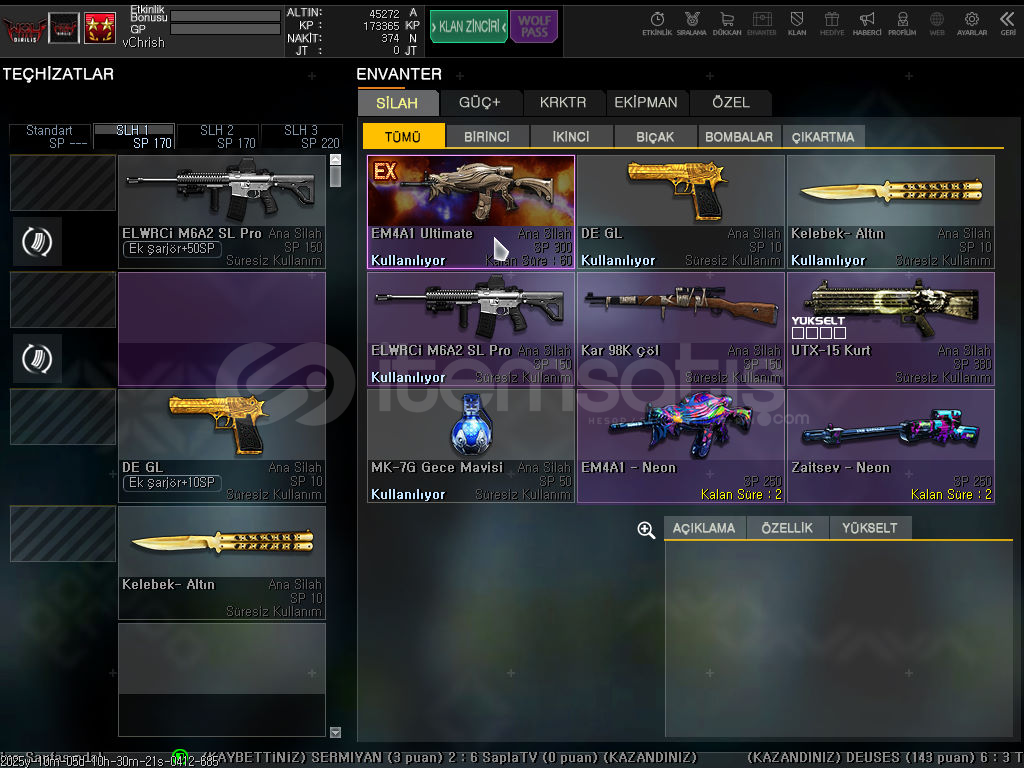Select Kelebek- Altın knife in inventory
Viewport: 1024px width, 768px height.
891,212
